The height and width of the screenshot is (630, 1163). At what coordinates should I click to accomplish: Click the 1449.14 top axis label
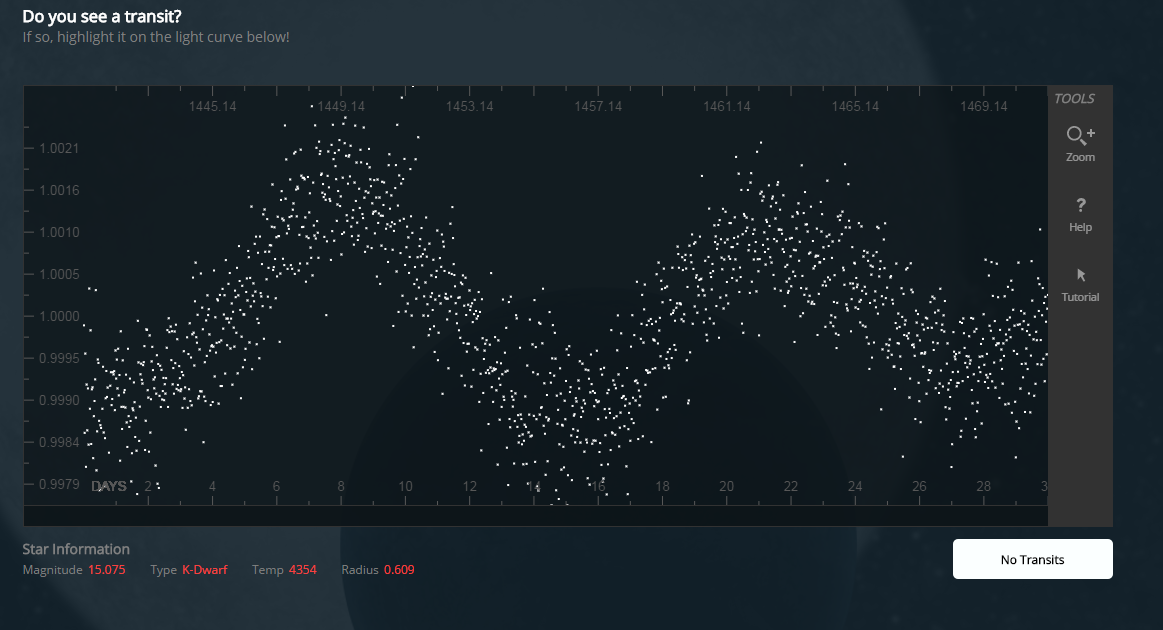point(341,106)
